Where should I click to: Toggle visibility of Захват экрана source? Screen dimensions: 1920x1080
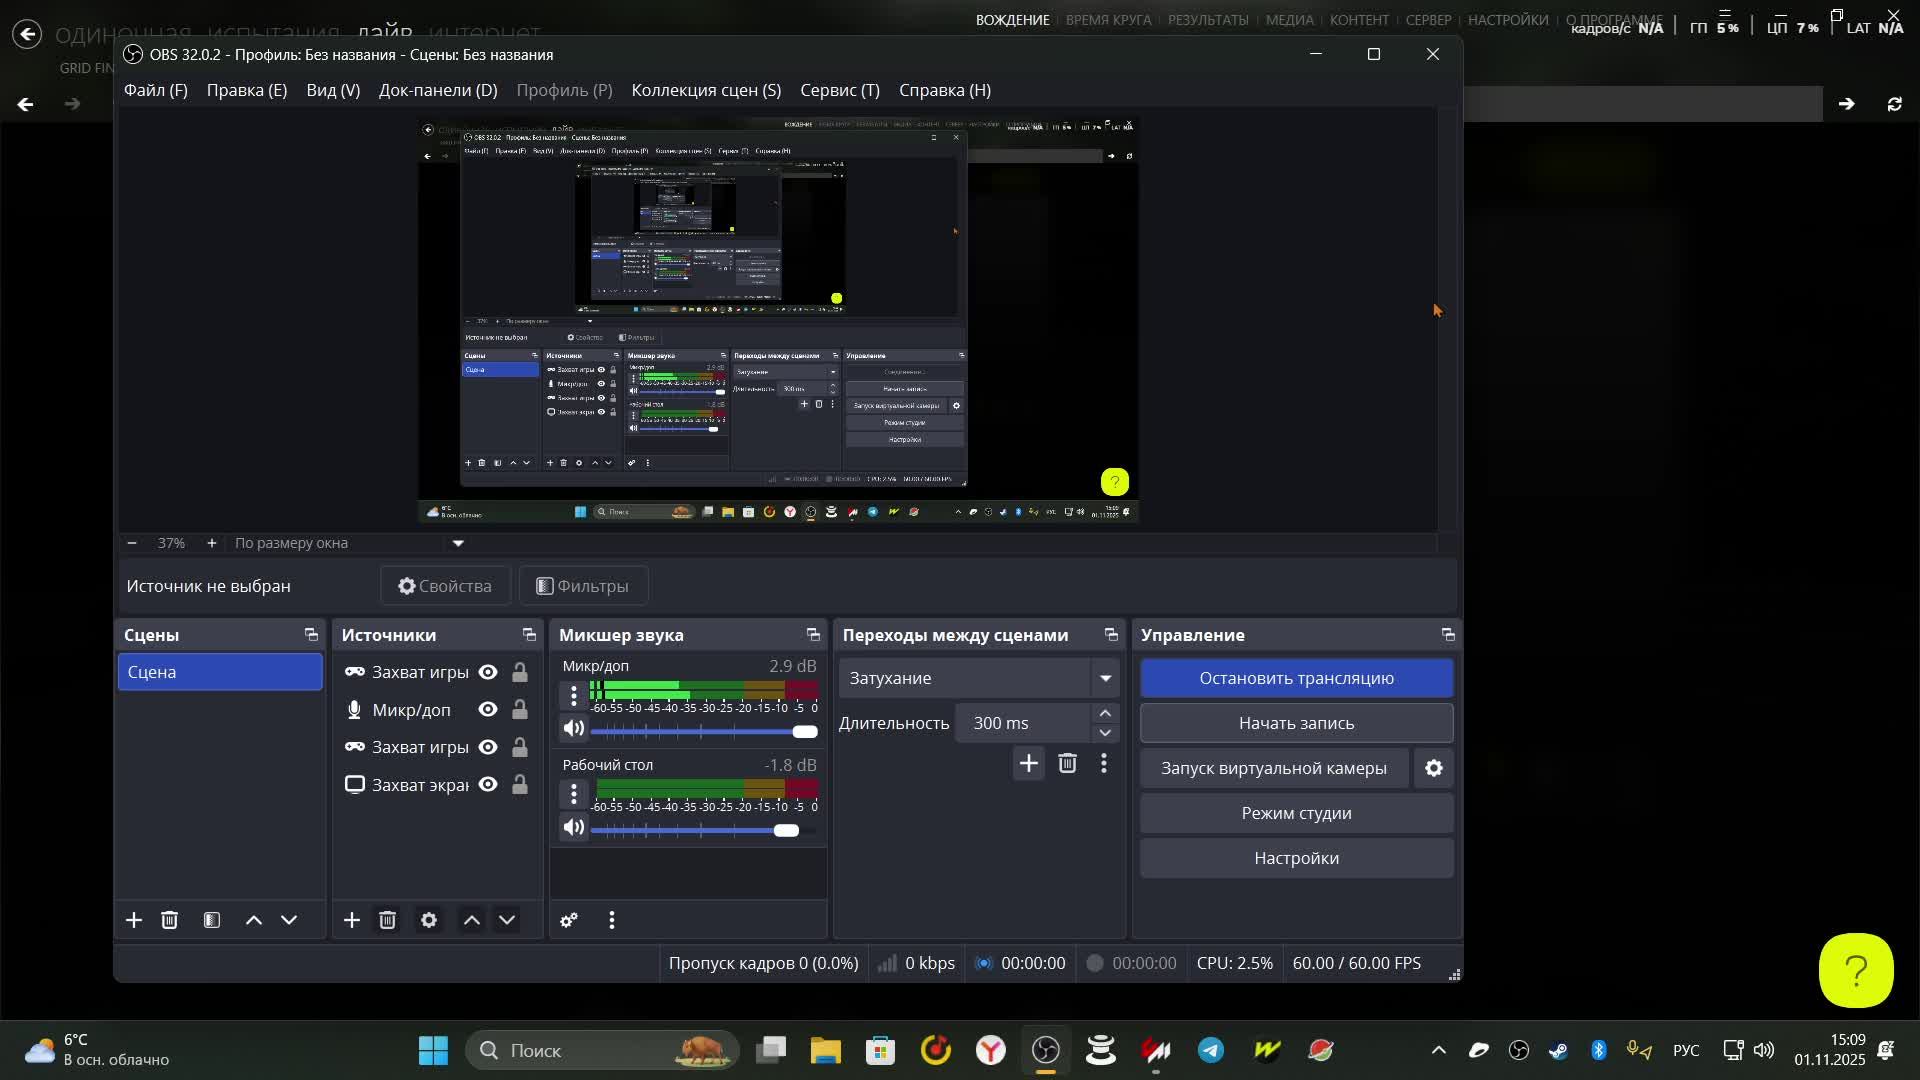(x=488, y=785)
